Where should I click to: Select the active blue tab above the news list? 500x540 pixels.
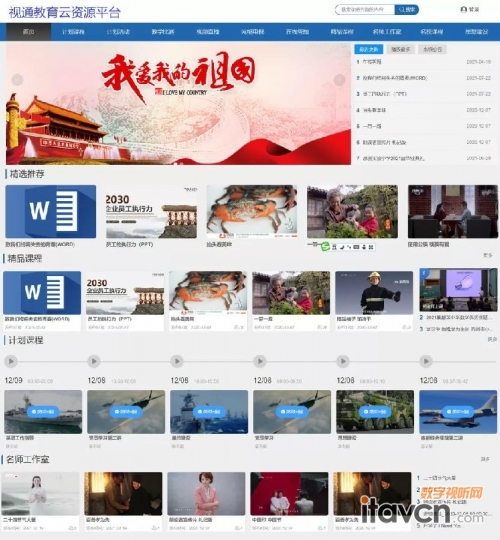(368, 49)
